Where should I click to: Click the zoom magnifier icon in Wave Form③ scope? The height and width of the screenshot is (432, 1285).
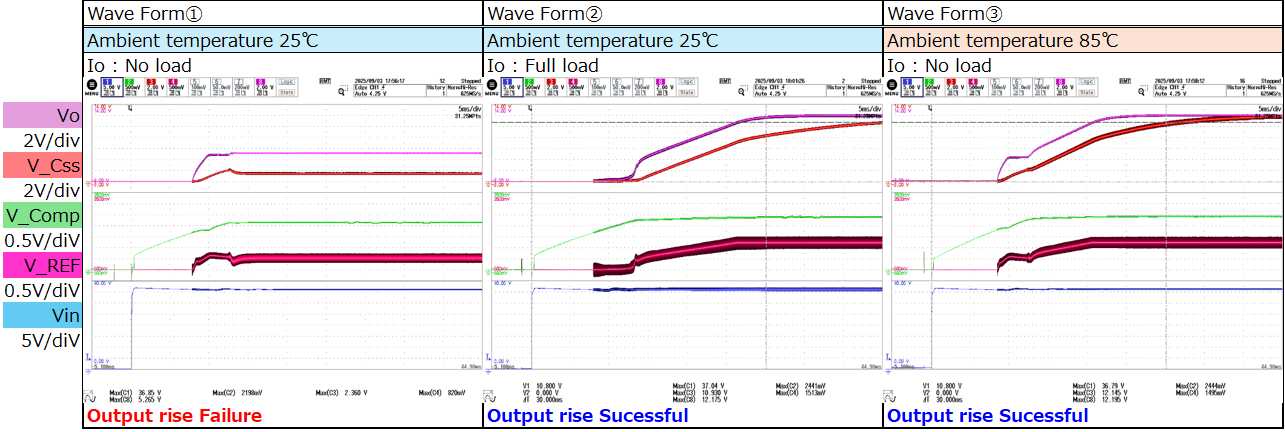[x=1142, y=91]
